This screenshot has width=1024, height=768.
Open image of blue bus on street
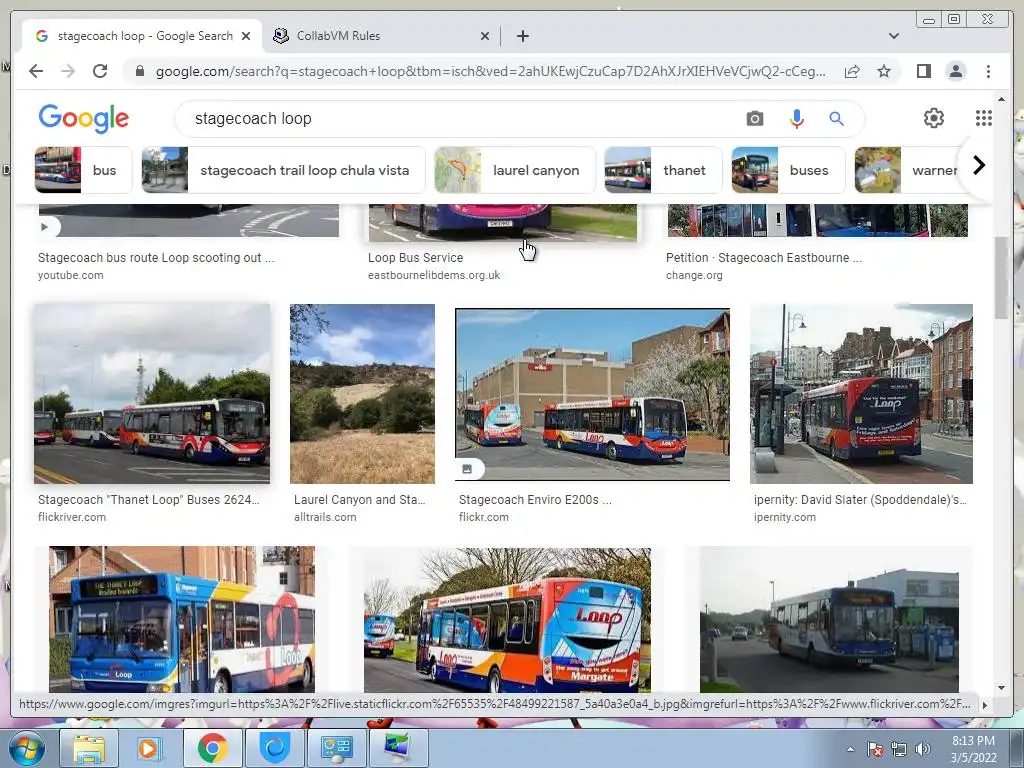tap(829, 619)
